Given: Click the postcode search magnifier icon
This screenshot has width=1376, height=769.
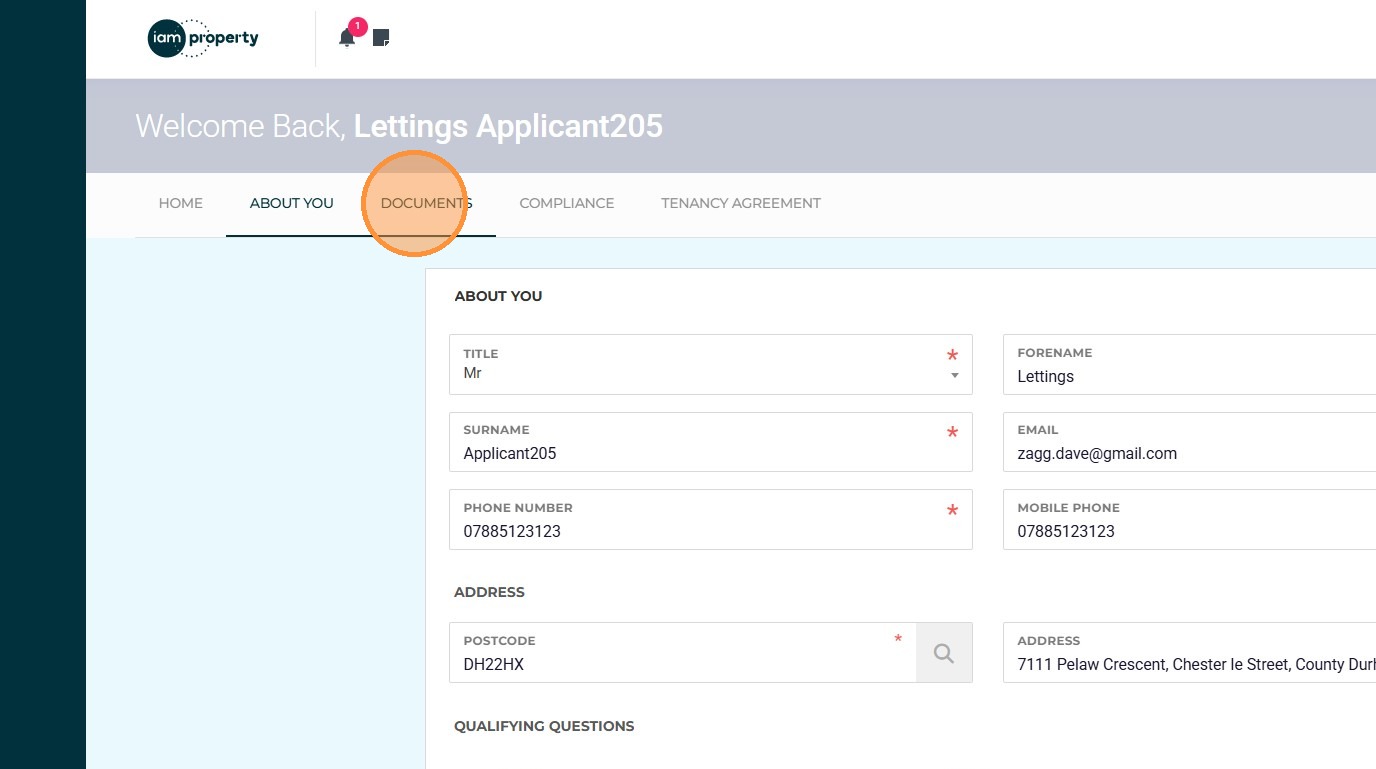Looking at the screenshot, I should pos(943,653).
